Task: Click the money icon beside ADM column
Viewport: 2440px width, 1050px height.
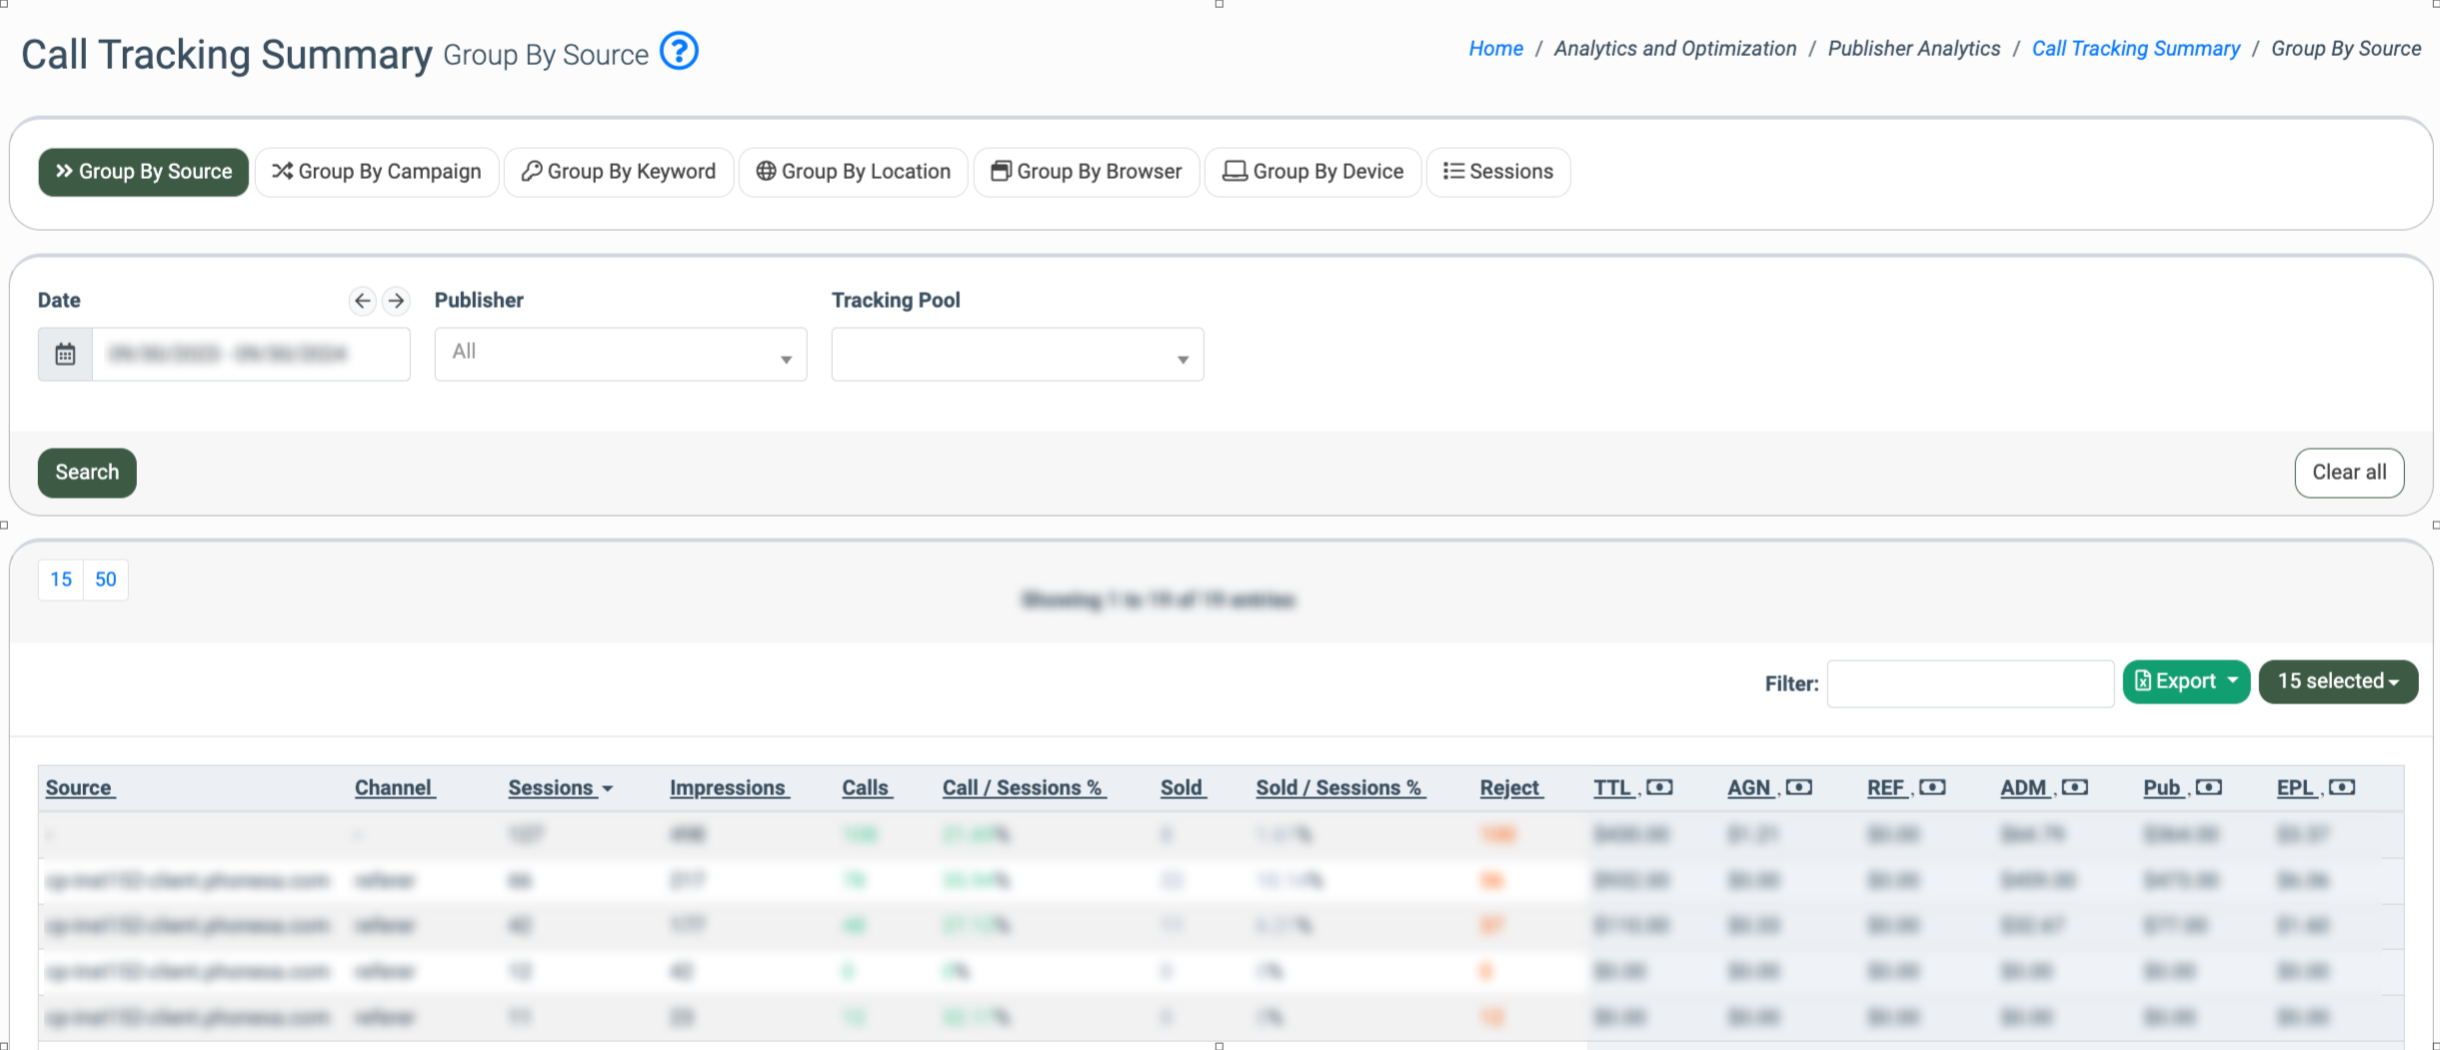Action: [x=2074, y=788]
